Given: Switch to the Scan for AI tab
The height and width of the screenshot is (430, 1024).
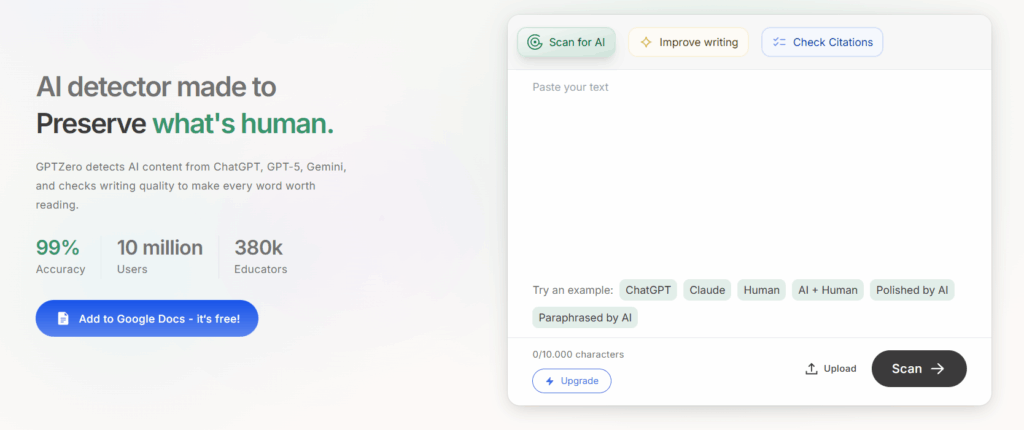Looking at the screenshot, I should (566, 43).
